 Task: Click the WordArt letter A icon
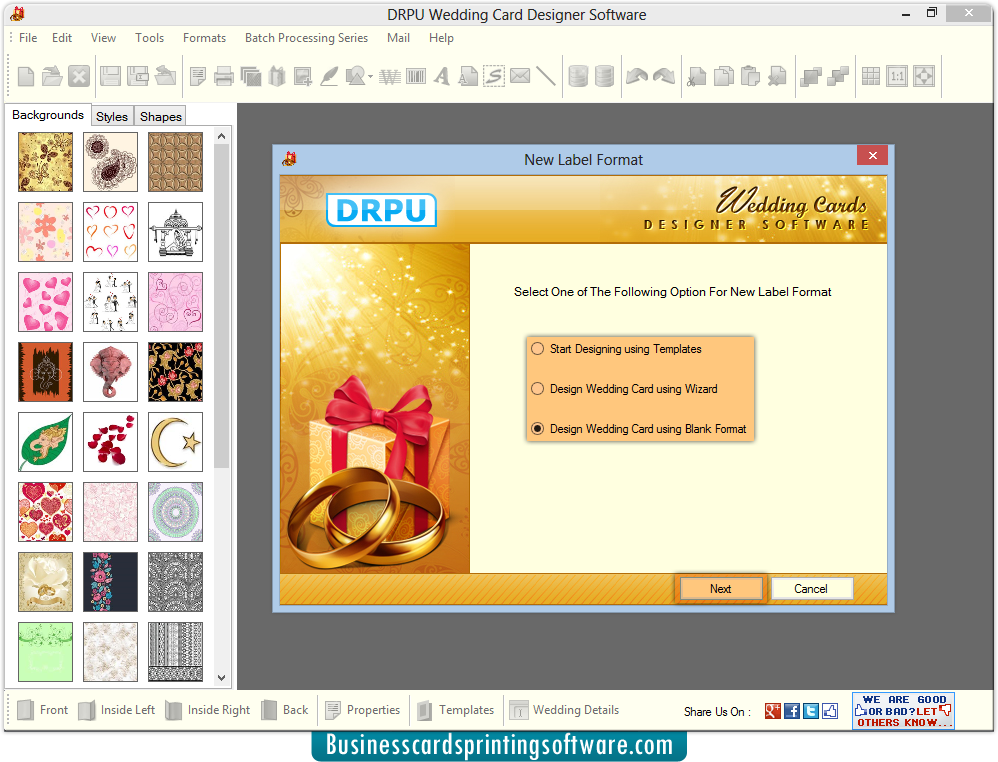(442, 77)
